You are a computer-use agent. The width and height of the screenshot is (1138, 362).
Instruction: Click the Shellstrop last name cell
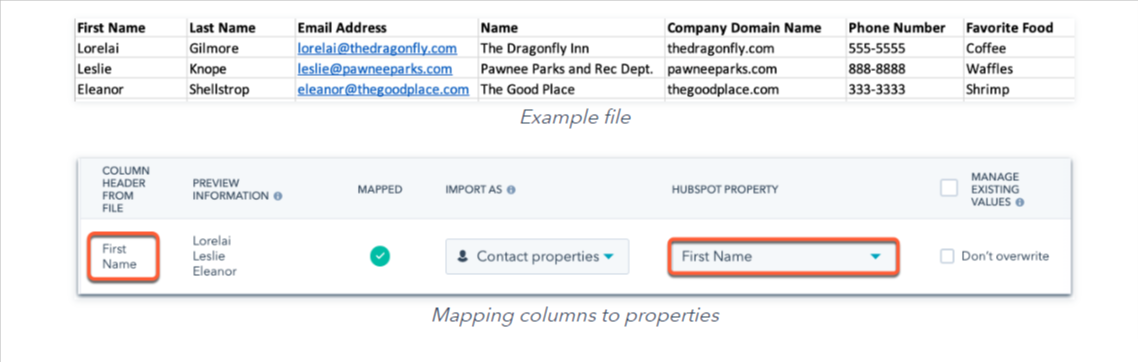click(x=241, y=90)
